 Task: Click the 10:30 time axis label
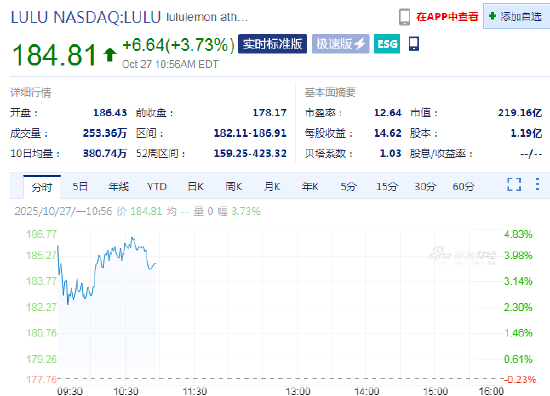coord(126,391)
